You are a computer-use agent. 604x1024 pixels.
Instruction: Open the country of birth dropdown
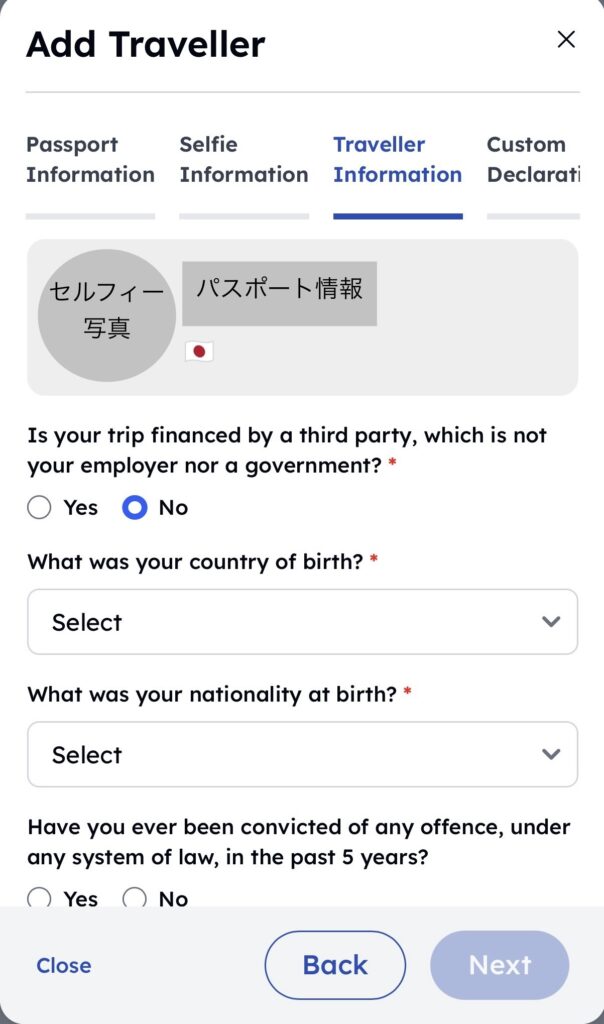coord(302,622)
